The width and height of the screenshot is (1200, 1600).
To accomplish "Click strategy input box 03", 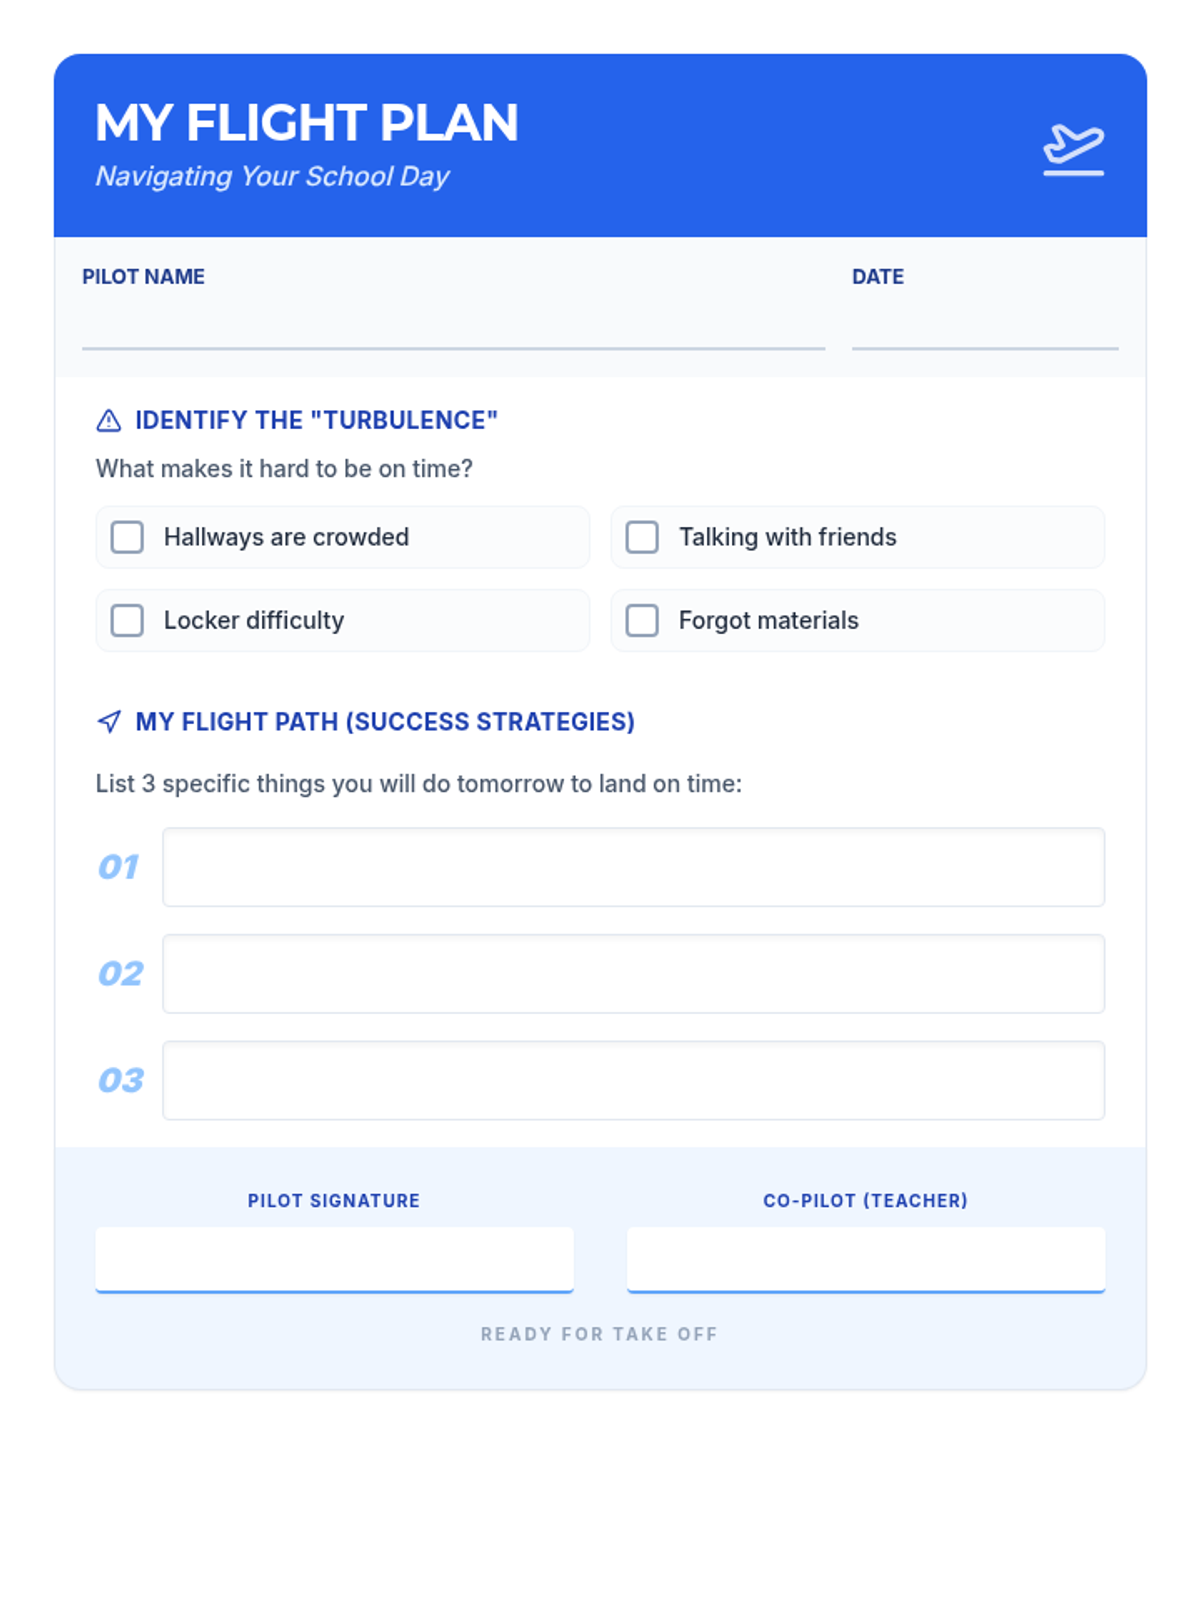I will click(x=633, y=1080).
